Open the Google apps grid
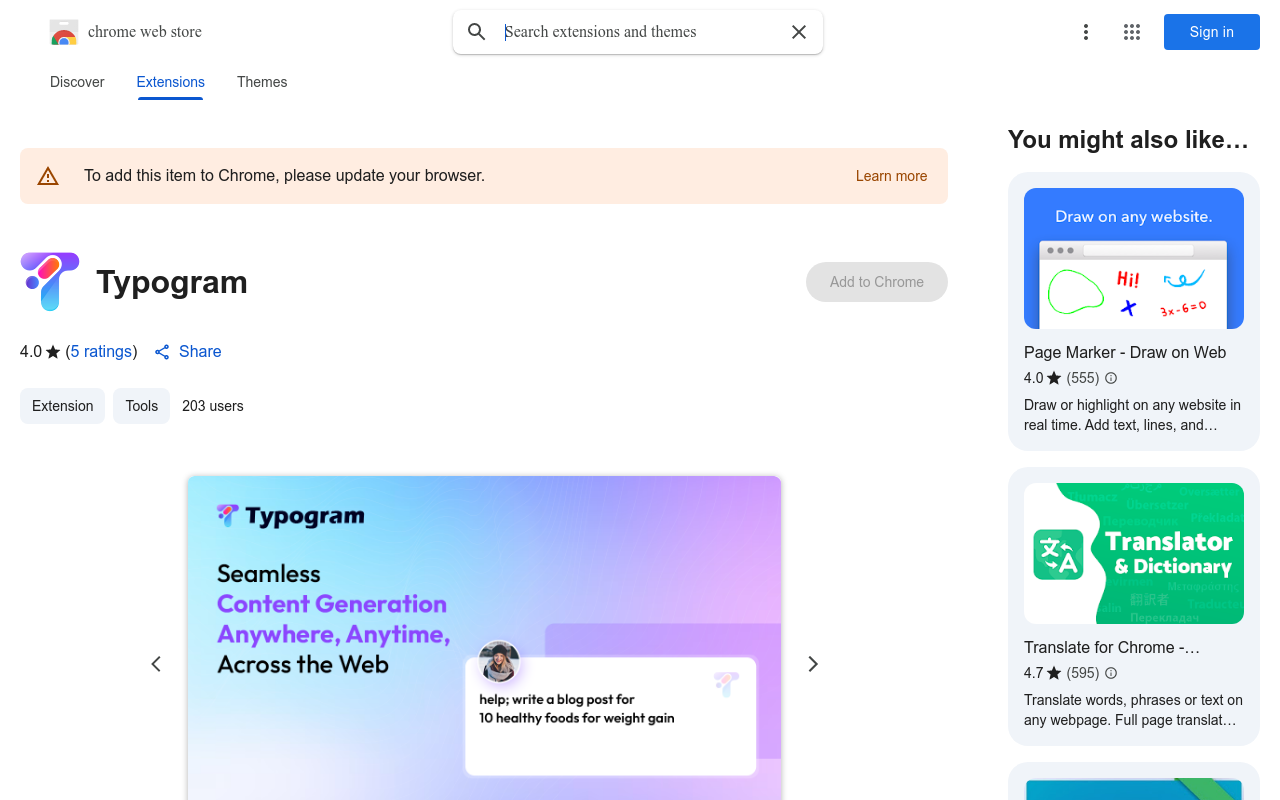 [1132, 32]
